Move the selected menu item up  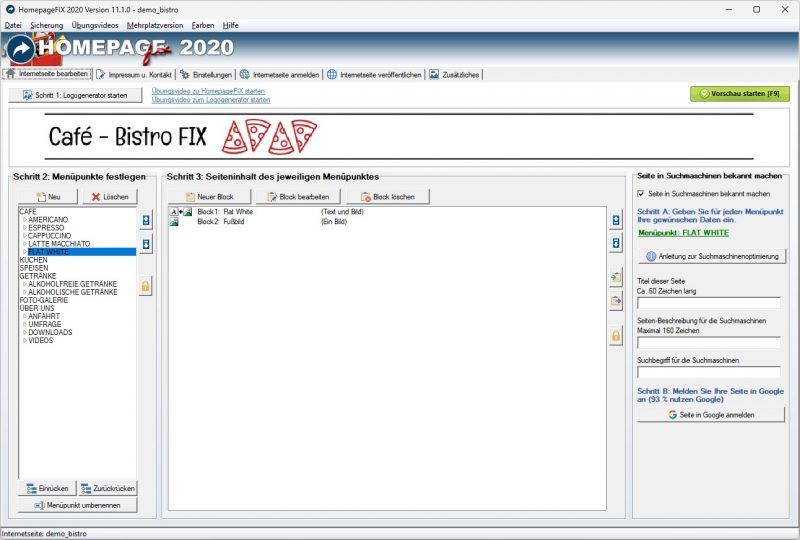click(x=146, y=220)
